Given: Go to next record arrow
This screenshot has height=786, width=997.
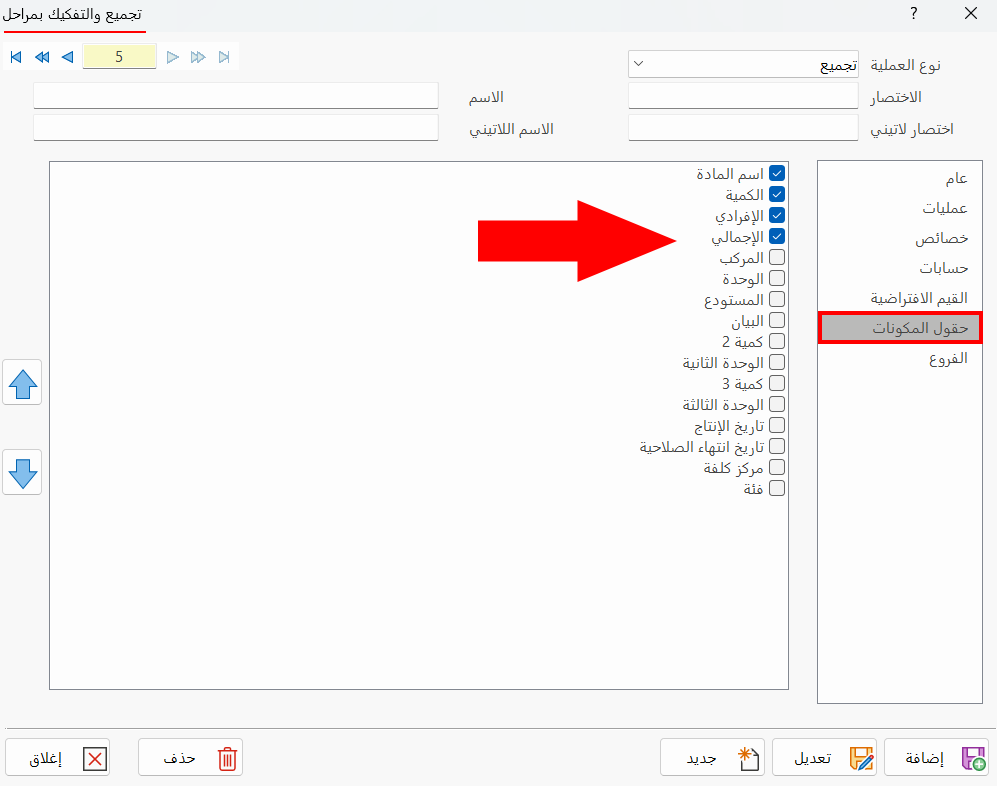Looking at the screenshot, I should point(172,57).
